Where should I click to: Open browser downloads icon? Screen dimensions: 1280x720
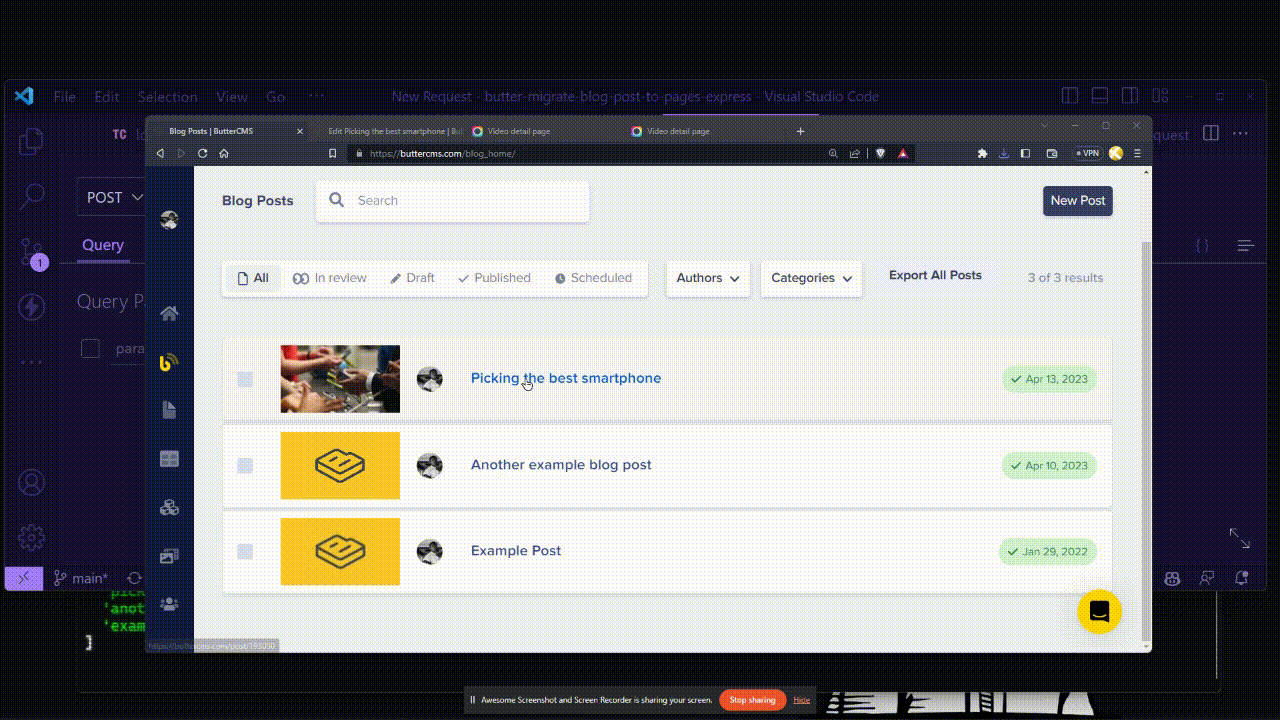click(1004, 153)
